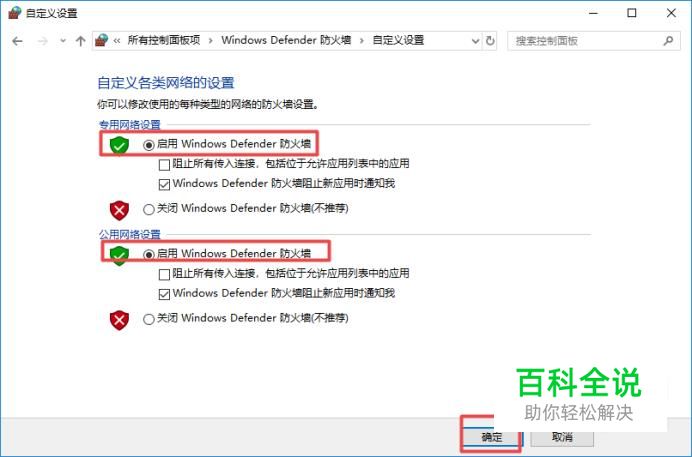Click the 自定义设置 breadcrumb segment
Image resolution: width=692 pixels, height=457 pixels.
pos(398,40)
